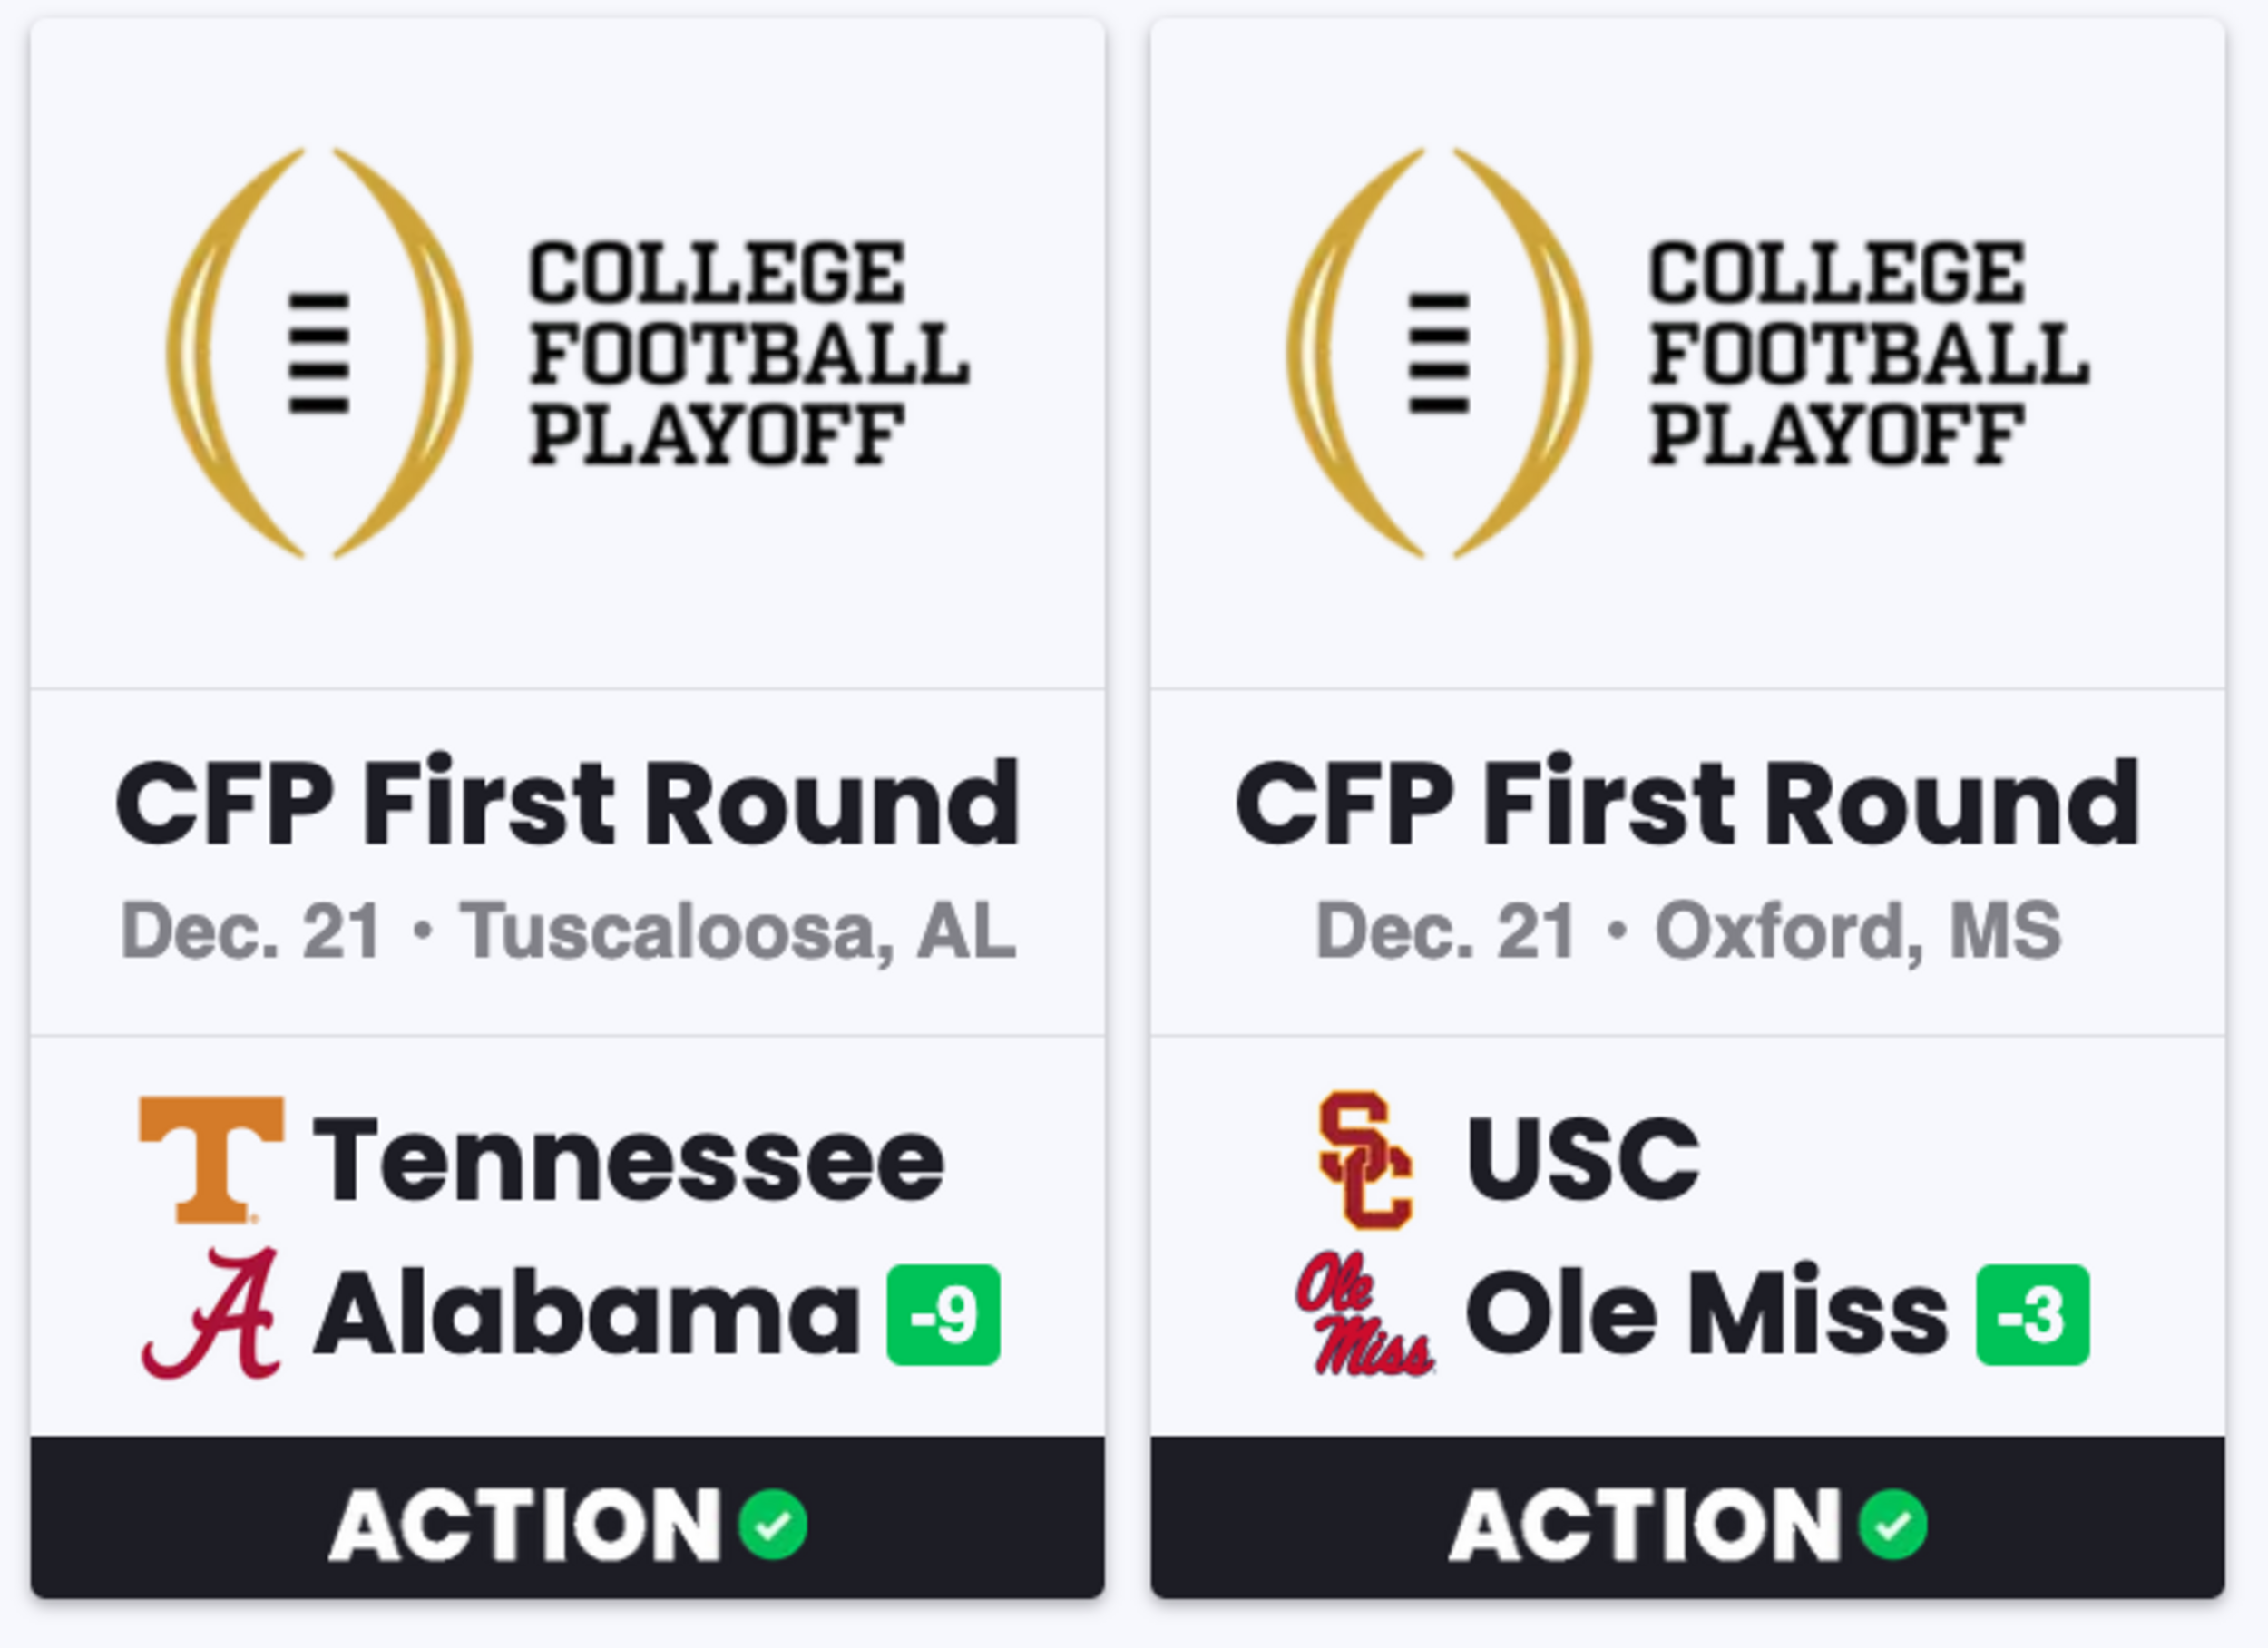Click the Dec. 21 Oxford, MS date line

[x=1688, y=932]
